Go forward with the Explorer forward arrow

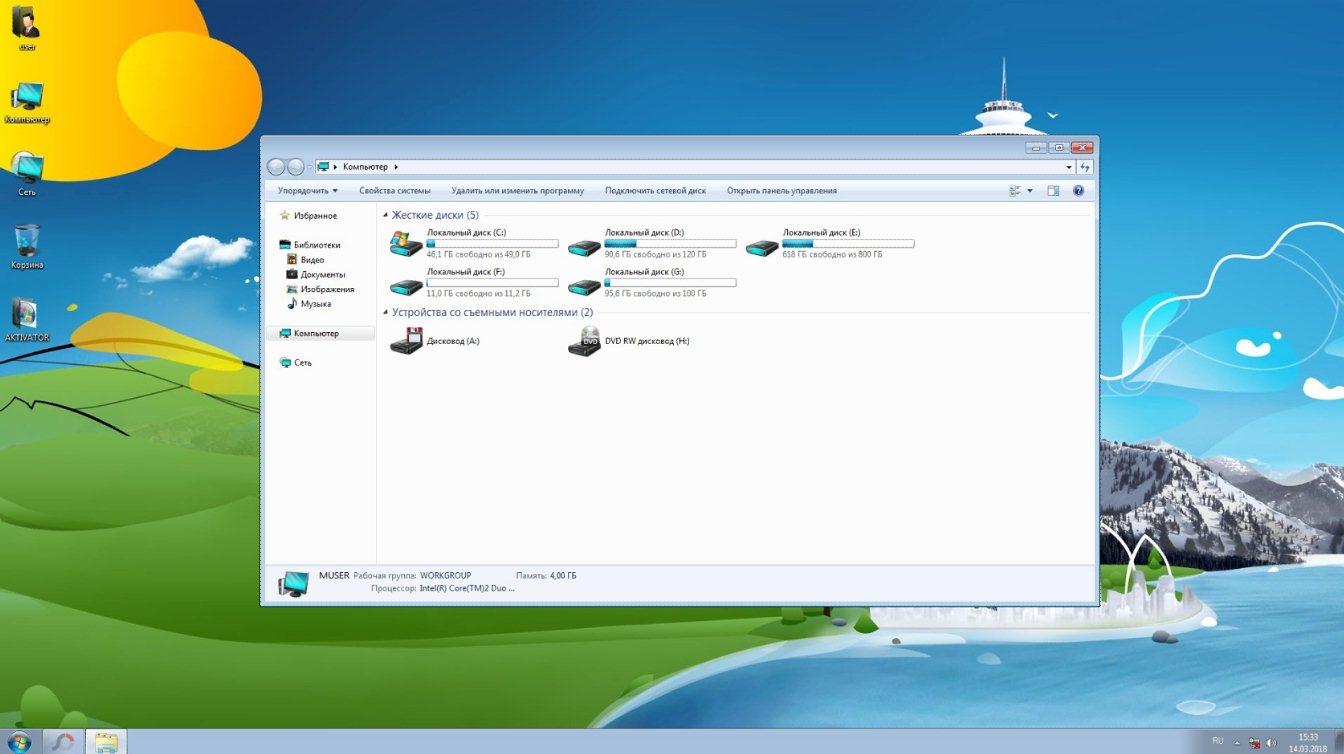296,167
